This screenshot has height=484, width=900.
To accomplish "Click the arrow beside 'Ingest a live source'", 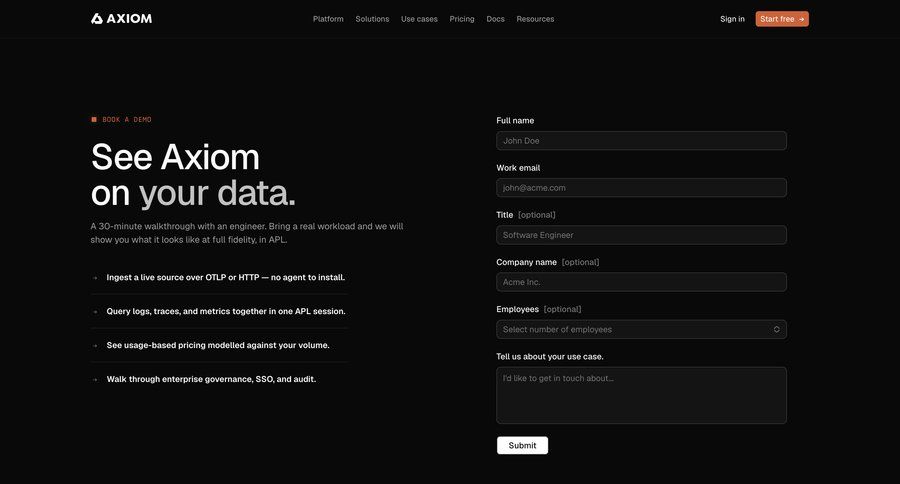I will pos(95,278).
